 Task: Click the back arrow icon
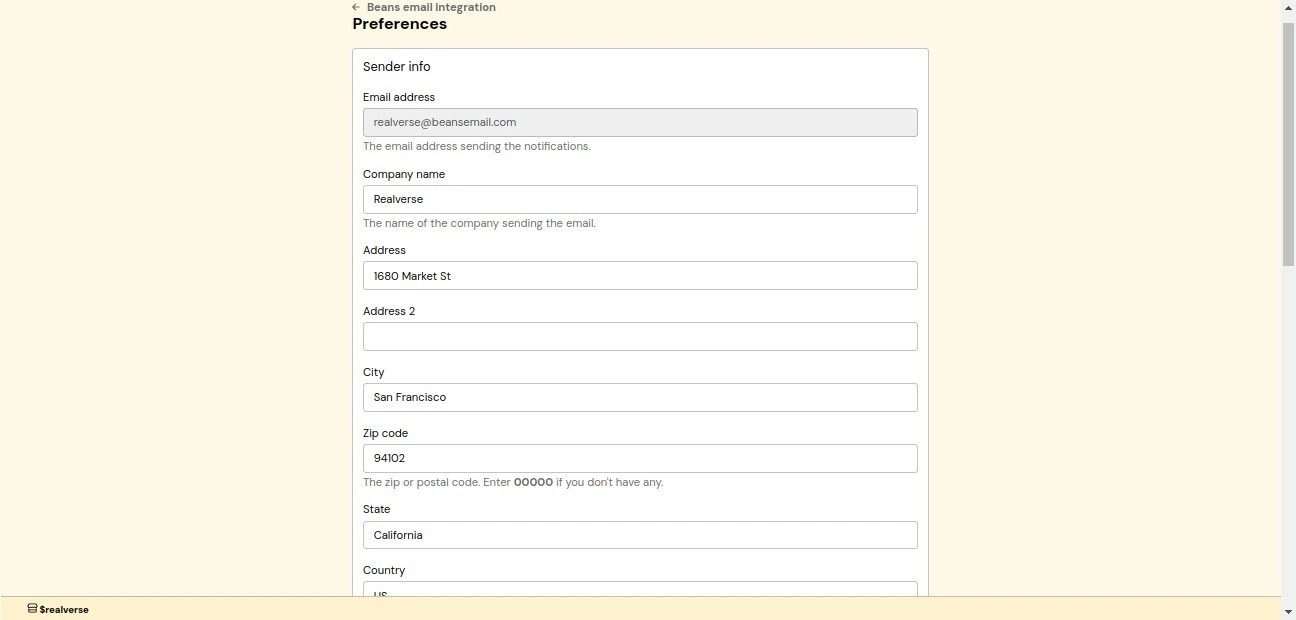pyautogui.click(x=356, y=7)
